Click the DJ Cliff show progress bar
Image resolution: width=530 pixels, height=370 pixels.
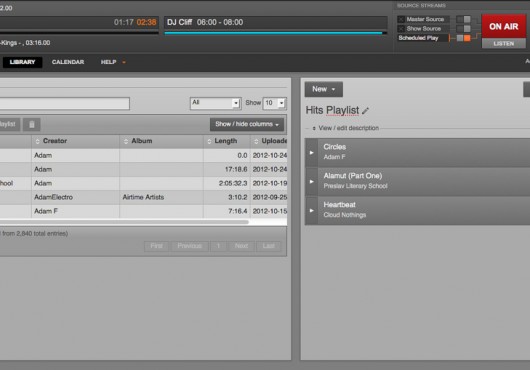click(275, 33)
